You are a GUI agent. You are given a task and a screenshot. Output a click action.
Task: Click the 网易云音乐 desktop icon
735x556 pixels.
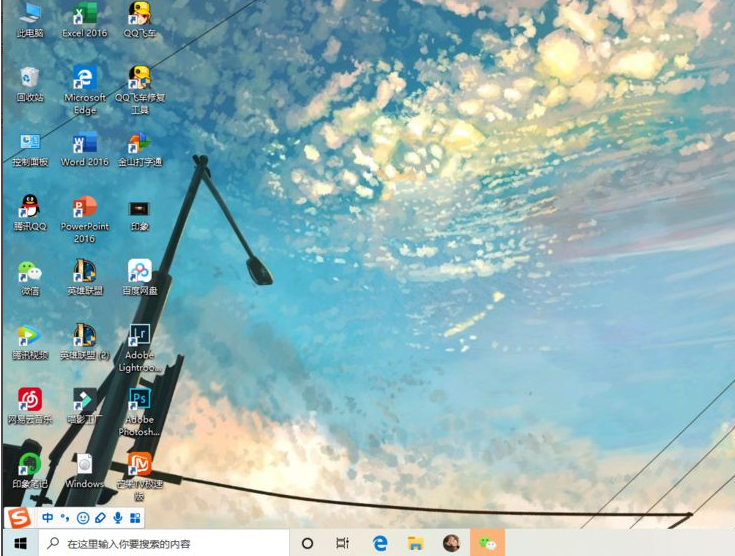point(30,400)
